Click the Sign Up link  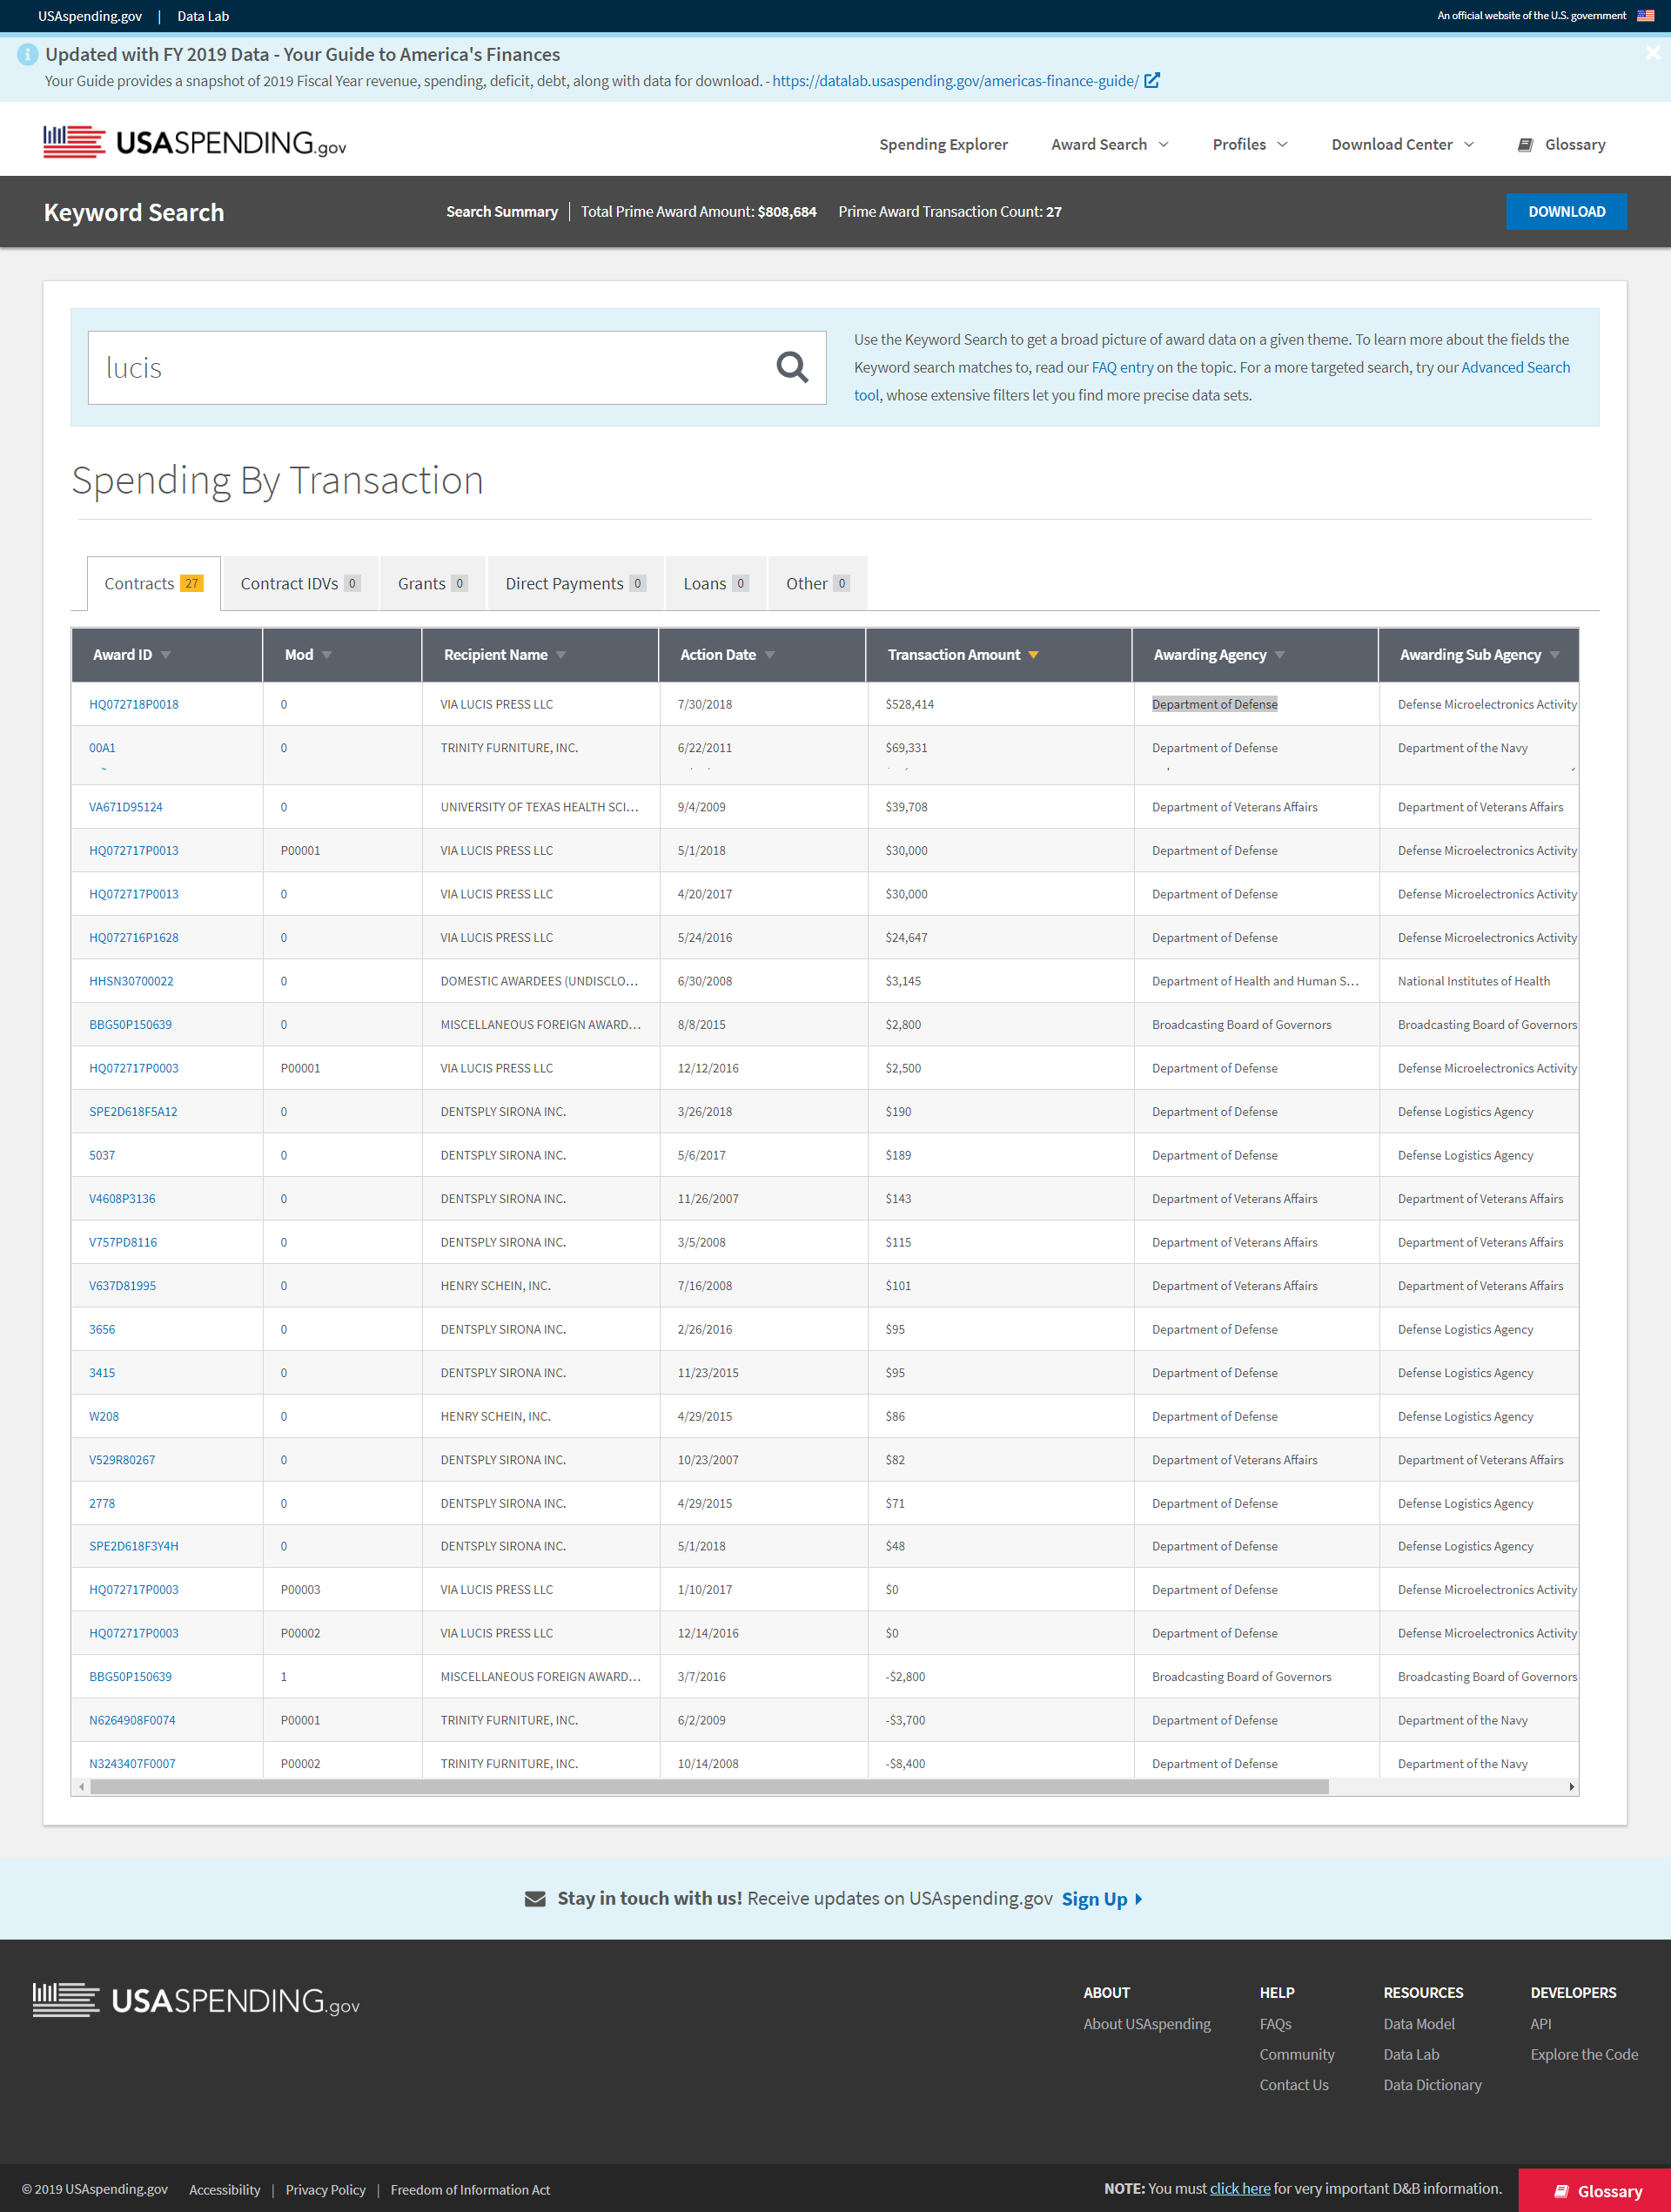[1101, 1898]
